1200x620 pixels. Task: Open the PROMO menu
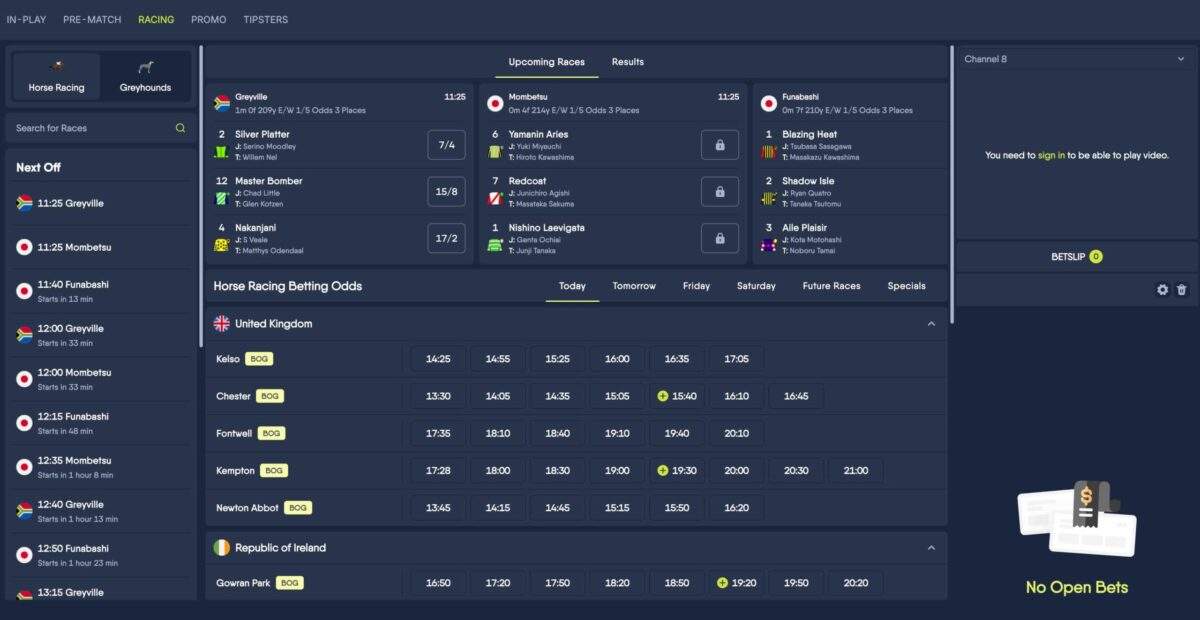209,19
